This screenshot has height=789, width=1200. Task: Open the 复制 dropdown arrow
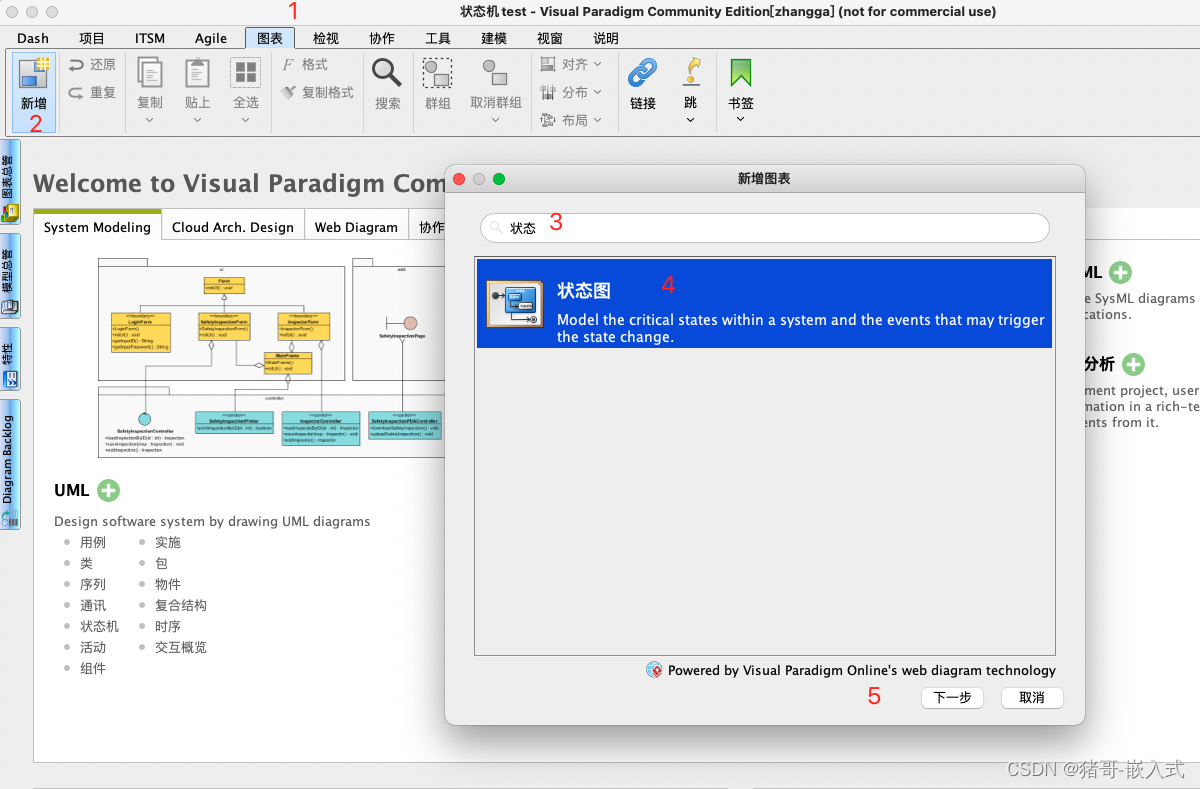150,120
